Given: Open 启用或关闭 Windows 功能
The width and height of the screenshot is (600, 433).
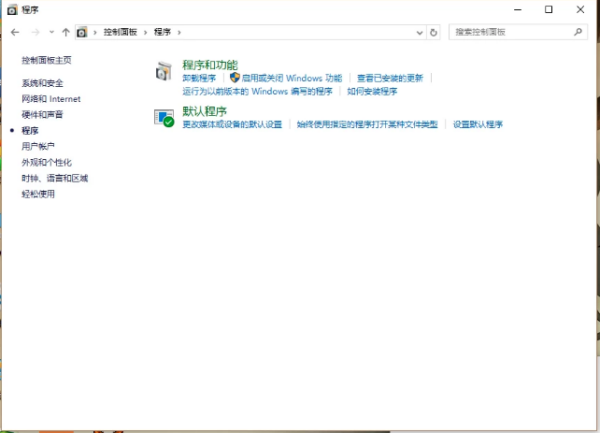Looking at the screenshot, I should click(292, 78).
